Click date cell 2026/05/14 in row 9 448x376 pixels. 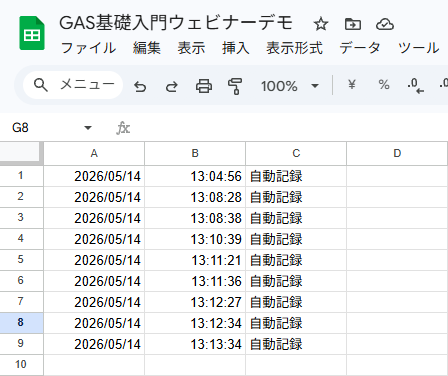coord(94,344)
